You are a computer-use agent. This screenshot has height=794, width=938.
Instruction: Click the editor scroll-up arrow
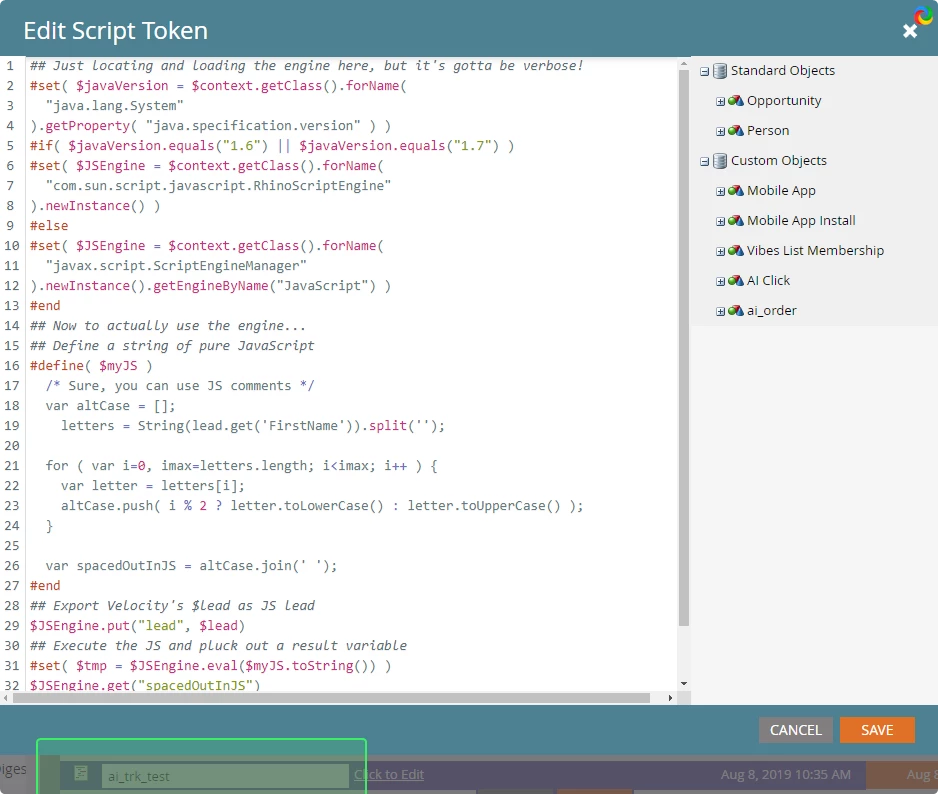(684, 63)
